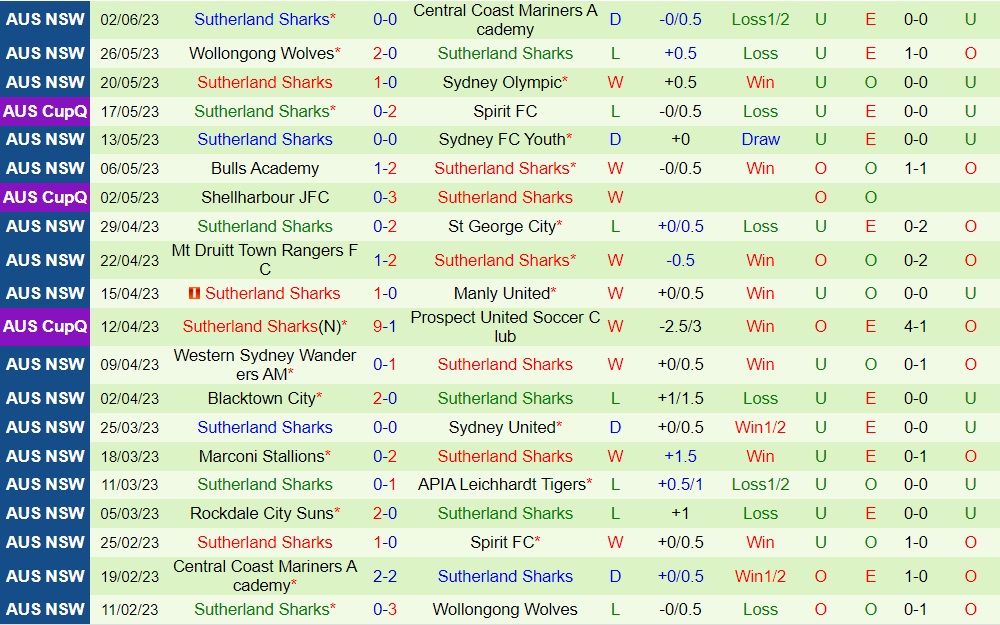Open Rockdale City Suns team link
The width and height of the screenshot is (1000, 625).
pyautogui.click(x=261, y=513)
